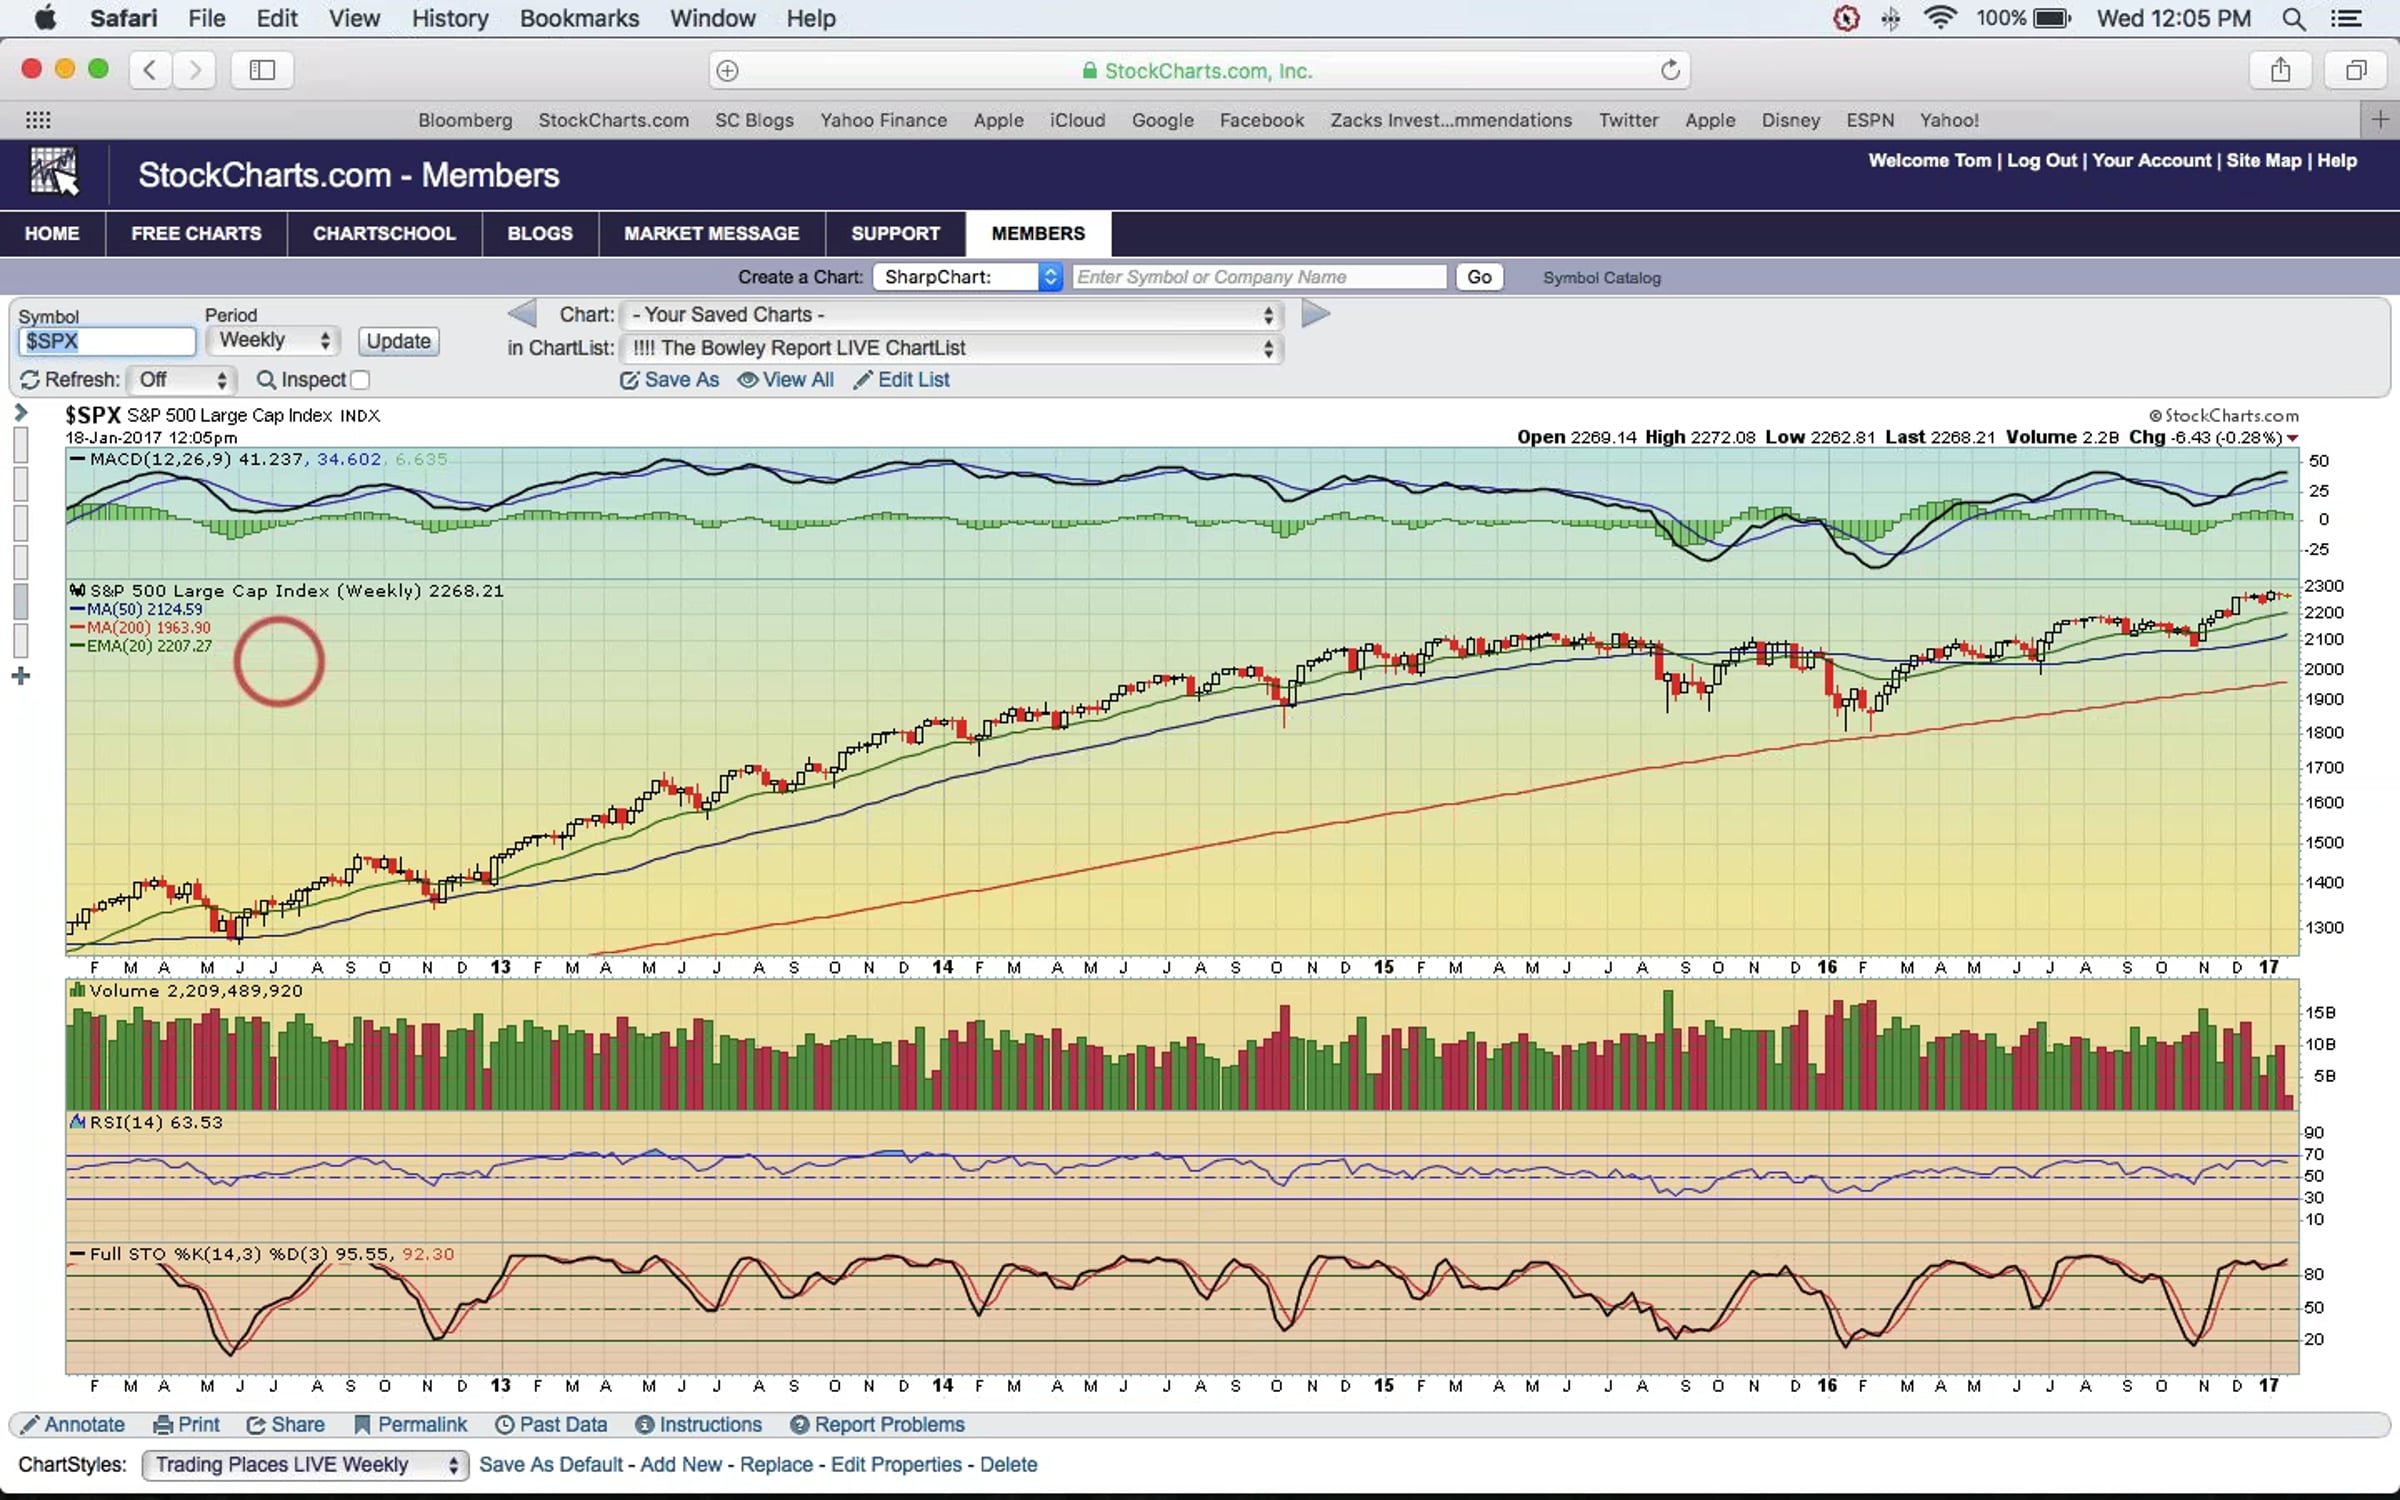Screen dimensions: 2400x1500
Task: Click Delete chart style link
Action: point(1008,1465)
